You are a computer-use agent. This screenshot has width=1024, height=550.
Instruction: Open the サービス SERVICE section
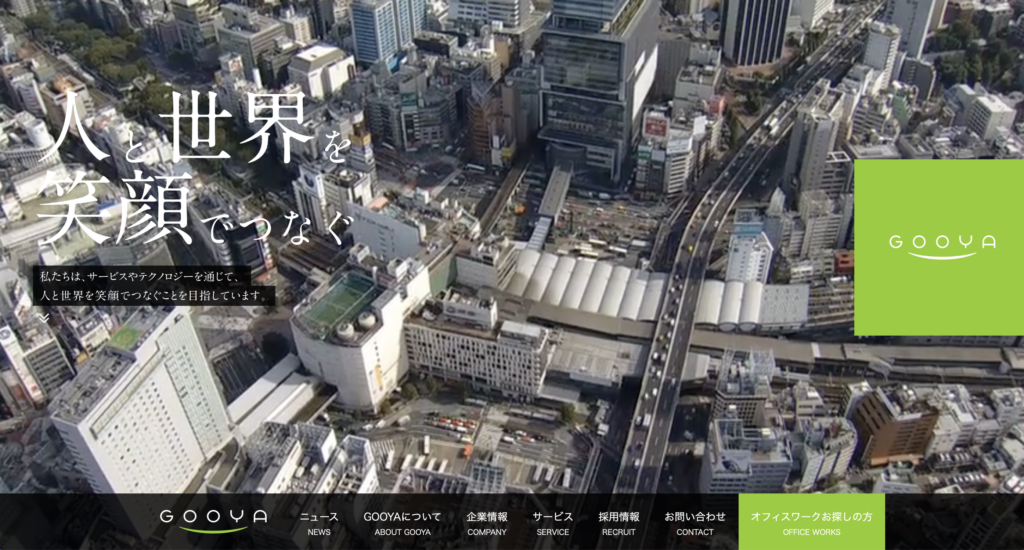[552, 523]
